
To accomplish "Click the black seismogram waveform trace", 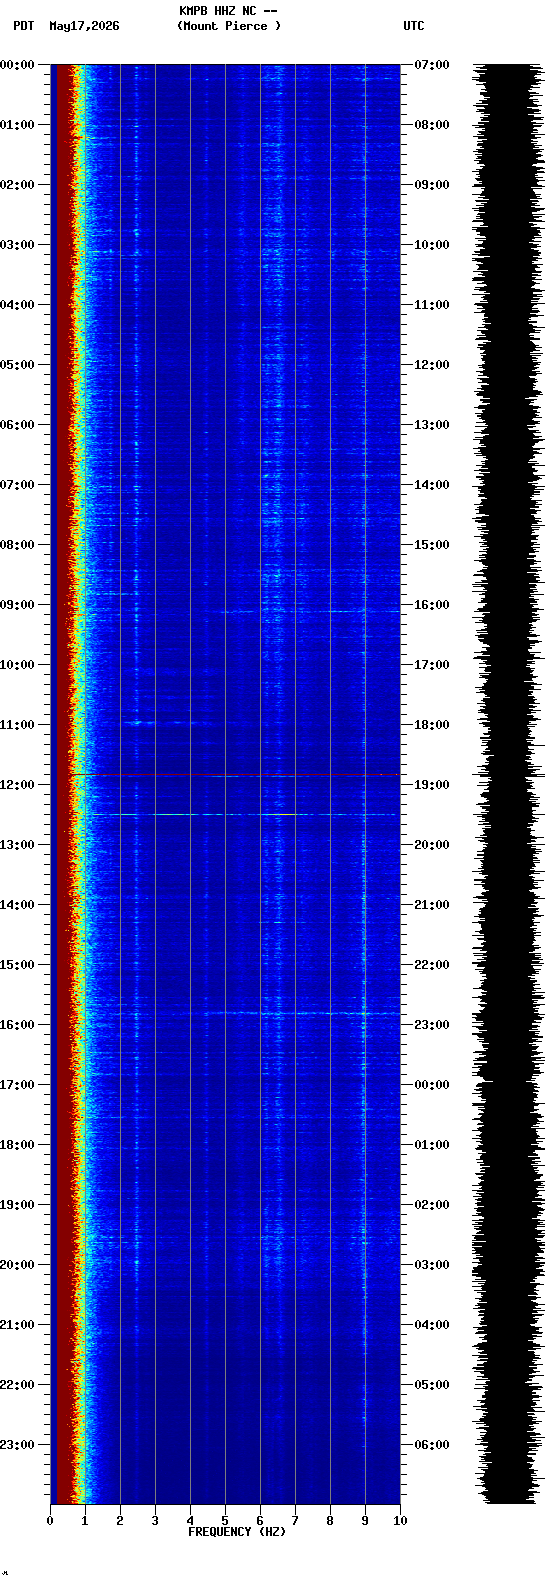I will tap(510, 784).
